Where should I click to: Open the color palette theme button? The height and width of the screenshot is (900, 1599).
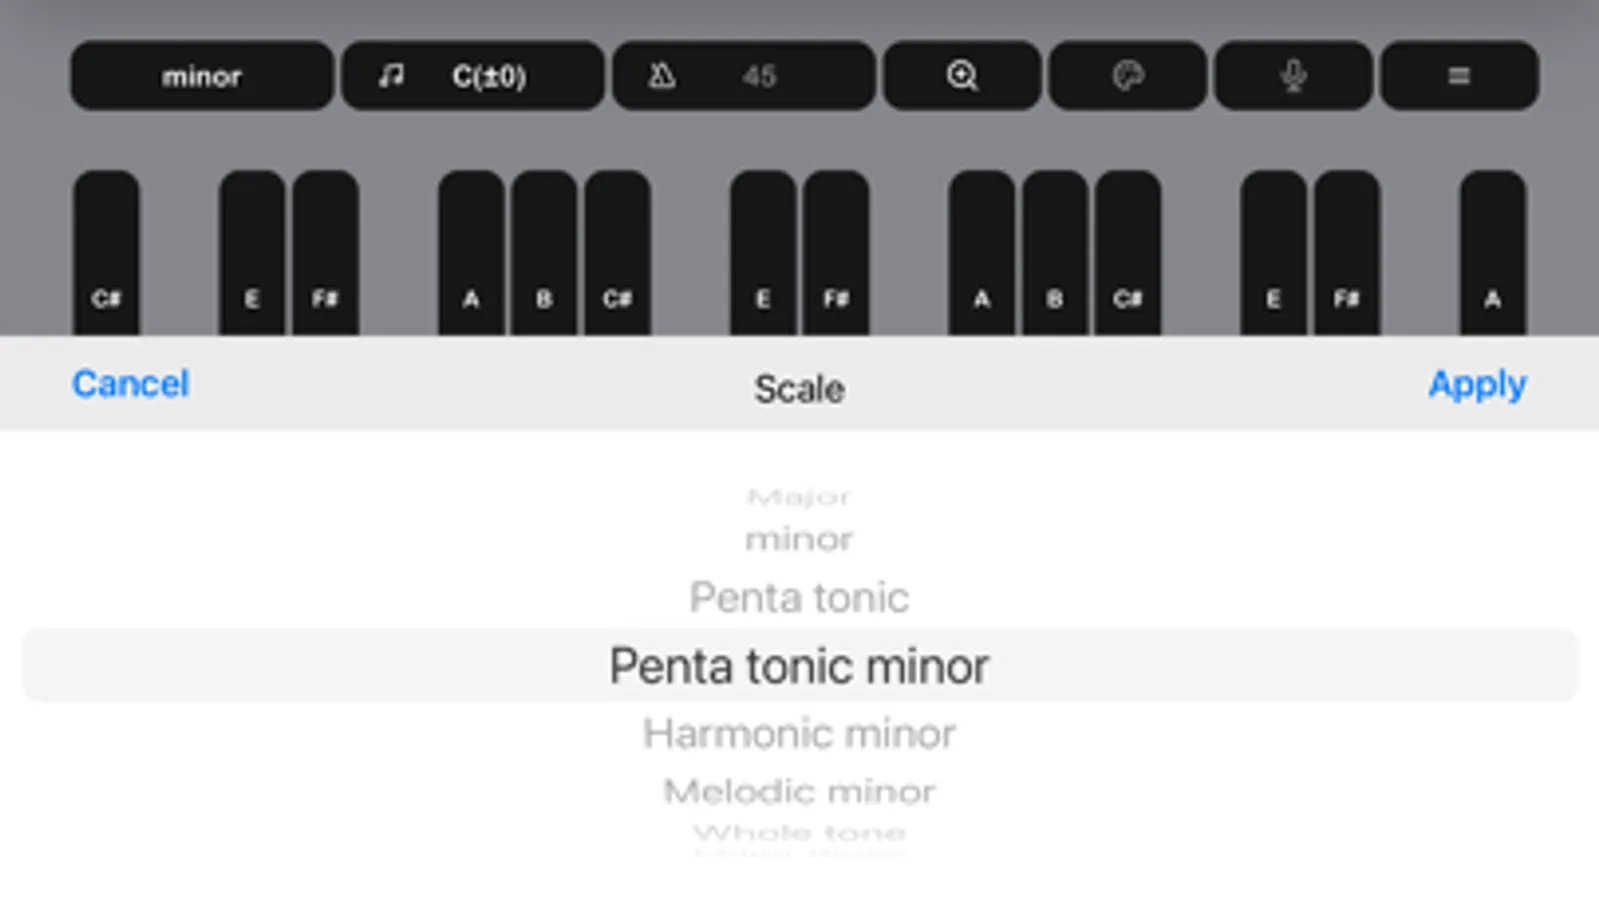[x=1127, y=76]
